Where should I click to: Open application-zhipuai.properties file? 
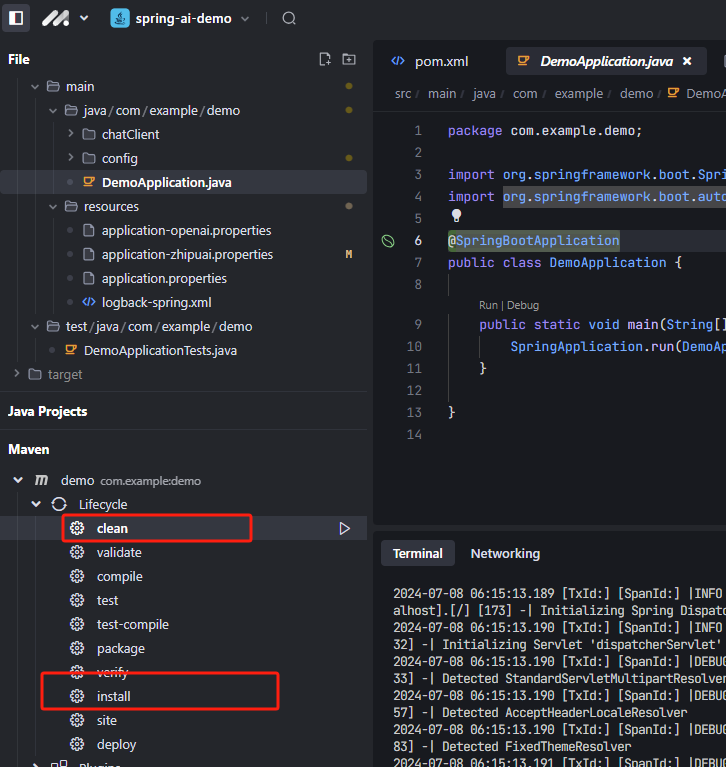(186, 254)
